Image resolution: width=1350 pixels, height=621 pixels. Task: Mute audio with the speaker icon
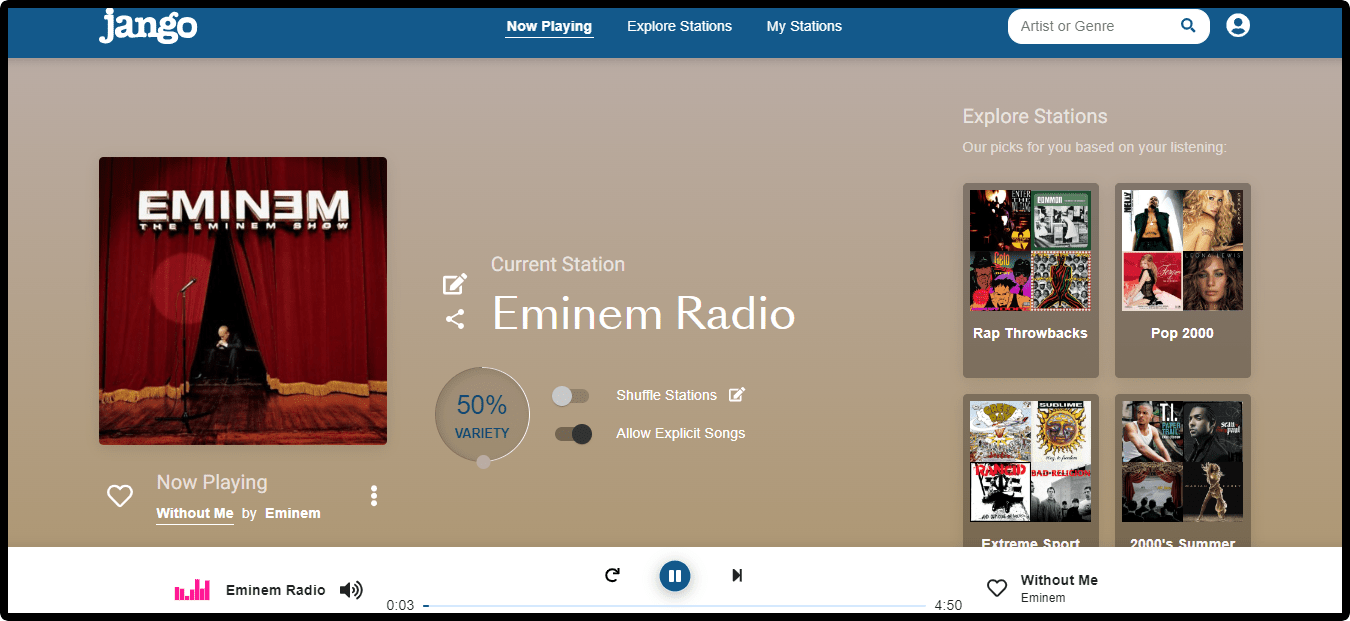point(351,590)
